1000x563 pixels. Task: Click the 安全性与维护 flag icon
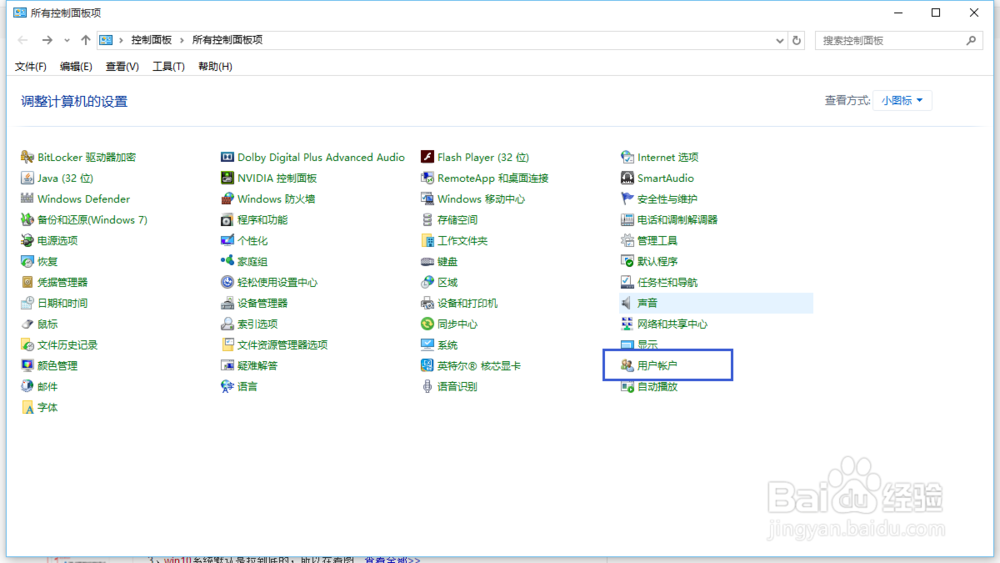click(627, 199)
